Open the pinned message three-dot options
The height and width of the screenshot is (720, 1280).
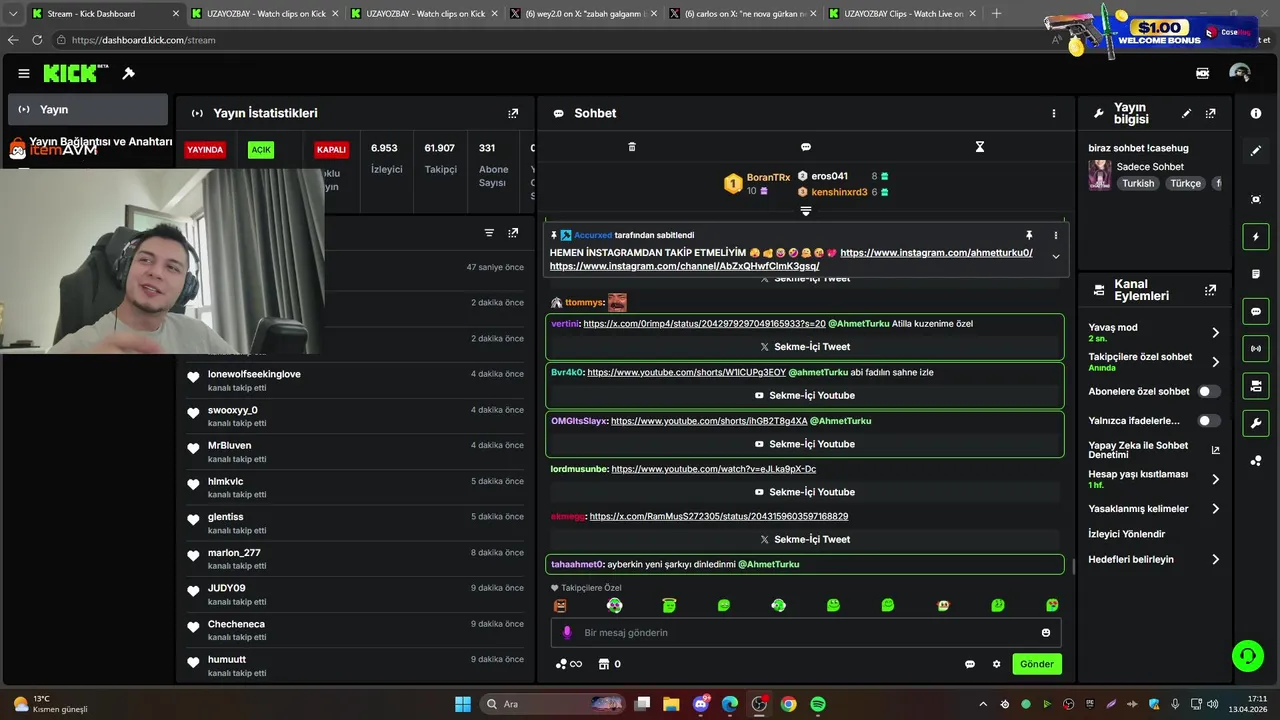point(1055,235)
